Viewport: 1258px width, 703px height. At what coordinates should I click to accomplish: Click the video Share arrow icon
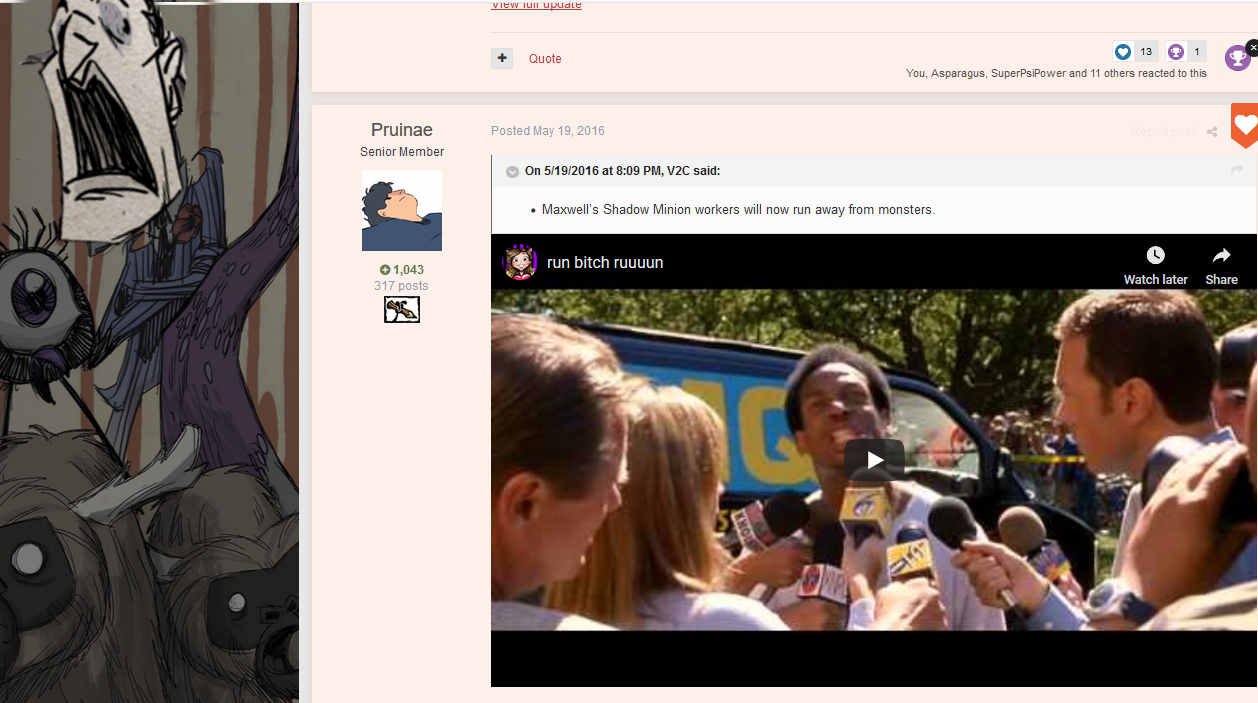[1221, 256]
